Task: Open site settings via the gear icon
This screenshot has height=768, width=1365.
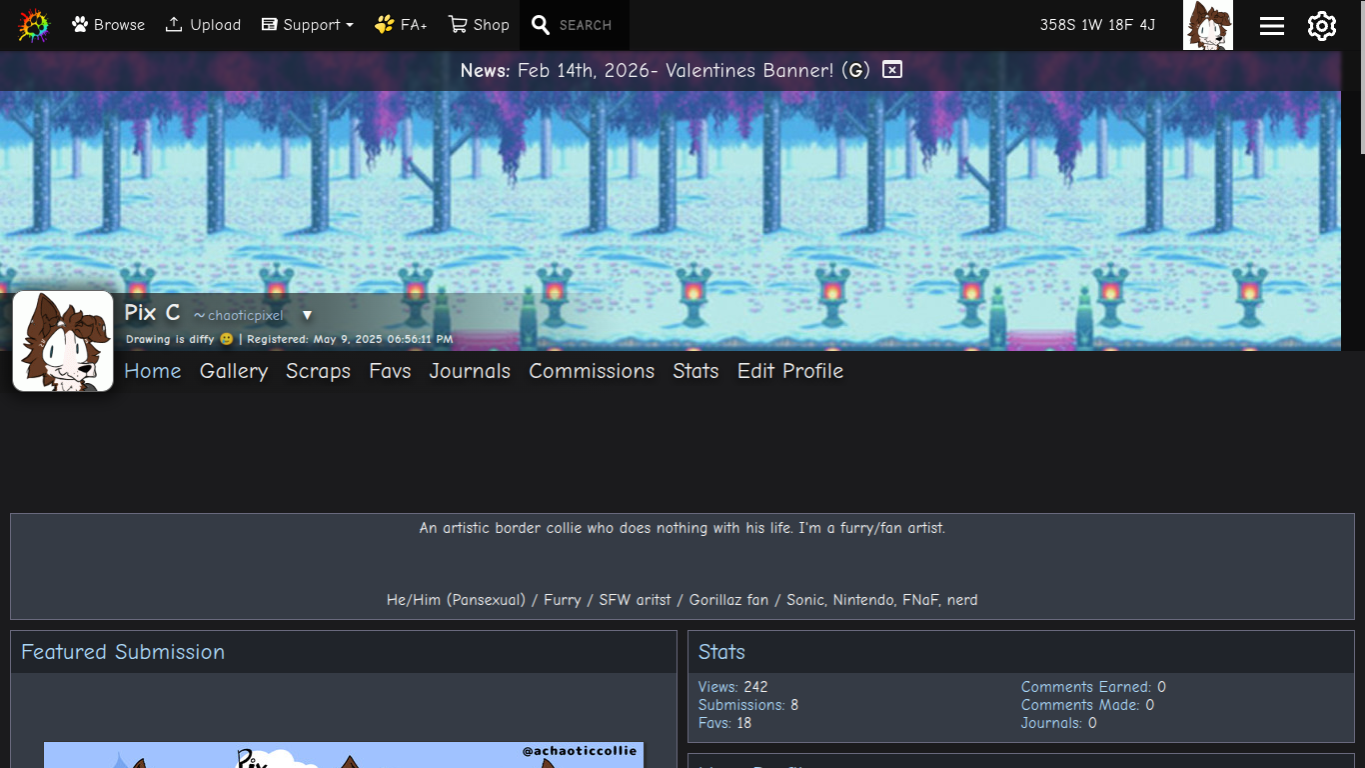Action: pyautogui.click(x=1321, y=25)
